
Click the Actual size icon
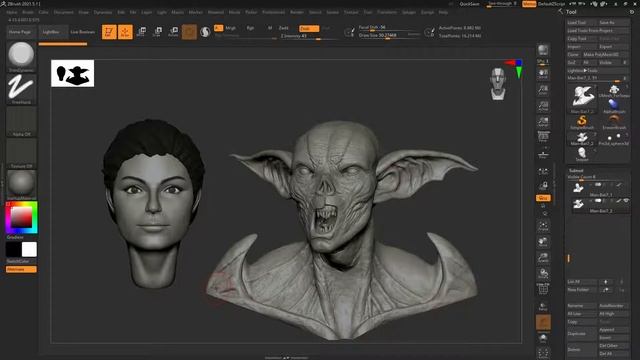coord(543,106)
